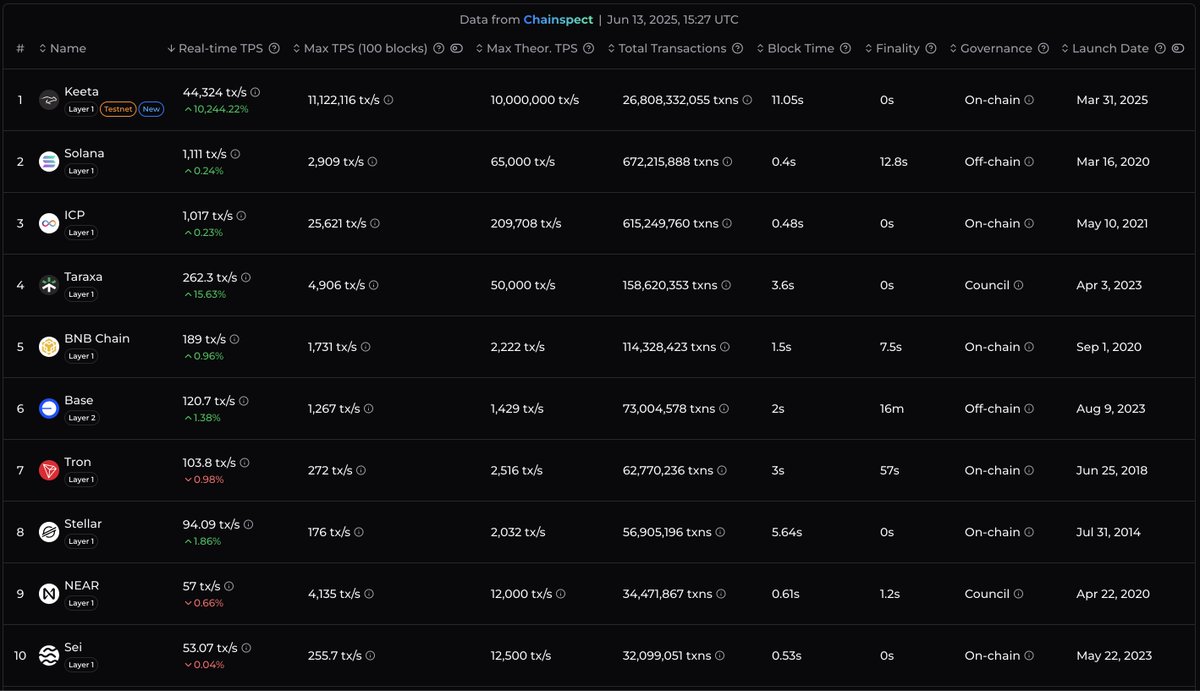Click info icon next to NEAR's 12,000 tx/s

560,594
